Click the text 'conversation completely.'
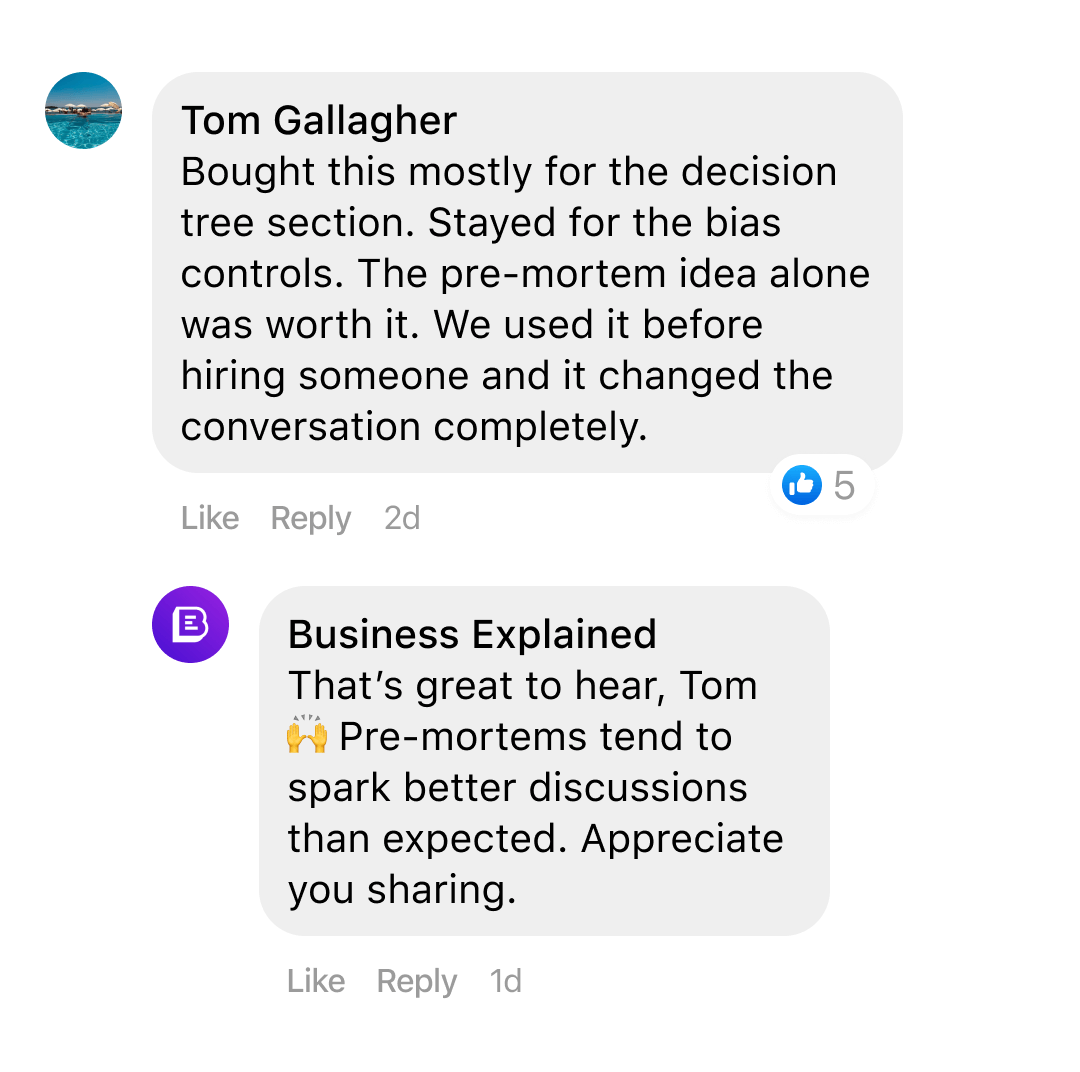 [x=414, y=427]
